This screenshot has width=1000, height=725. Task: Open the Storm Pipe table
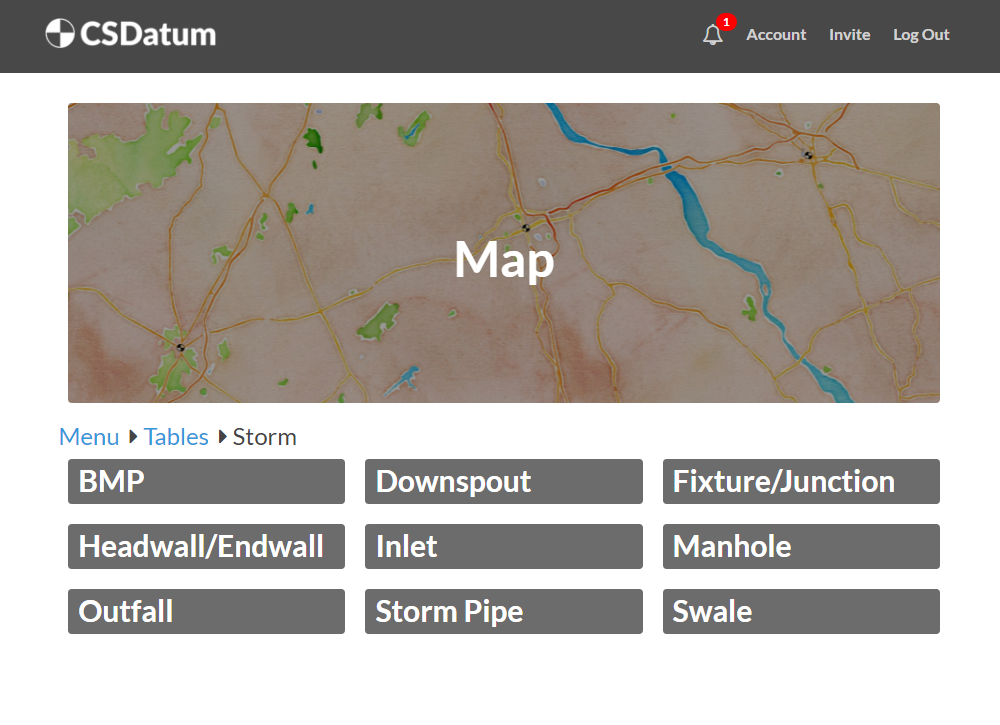[503, 612]
